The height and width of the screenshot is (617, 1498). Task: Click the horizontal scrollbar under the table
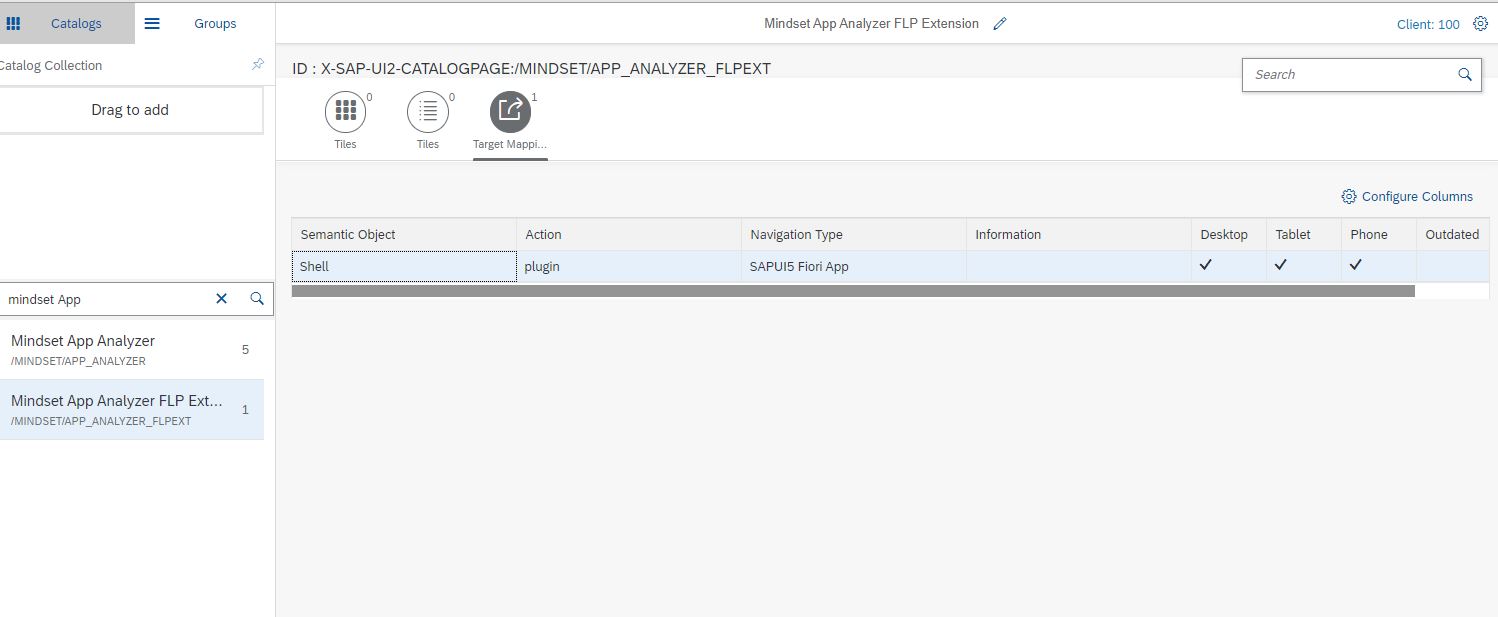pyautogui.click(x=853, y=291)
